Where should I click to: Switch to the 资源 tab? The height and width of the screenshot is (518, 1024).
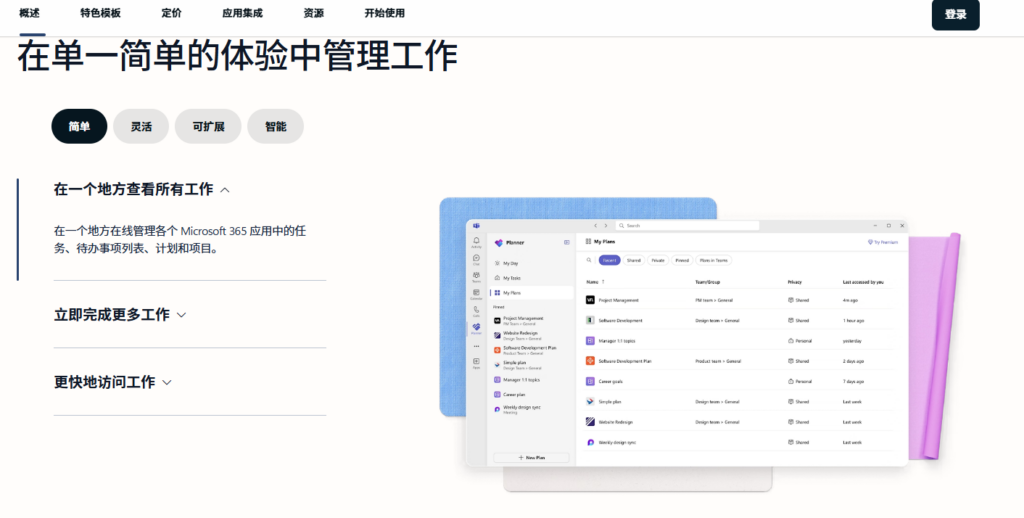[x=313, y=13]
